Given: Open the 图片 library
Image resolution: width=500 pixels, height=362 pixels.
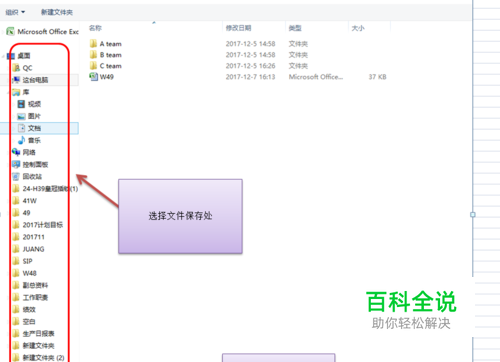Looking at the screenshot, I should pyautogui.click(x=29, y=116).
